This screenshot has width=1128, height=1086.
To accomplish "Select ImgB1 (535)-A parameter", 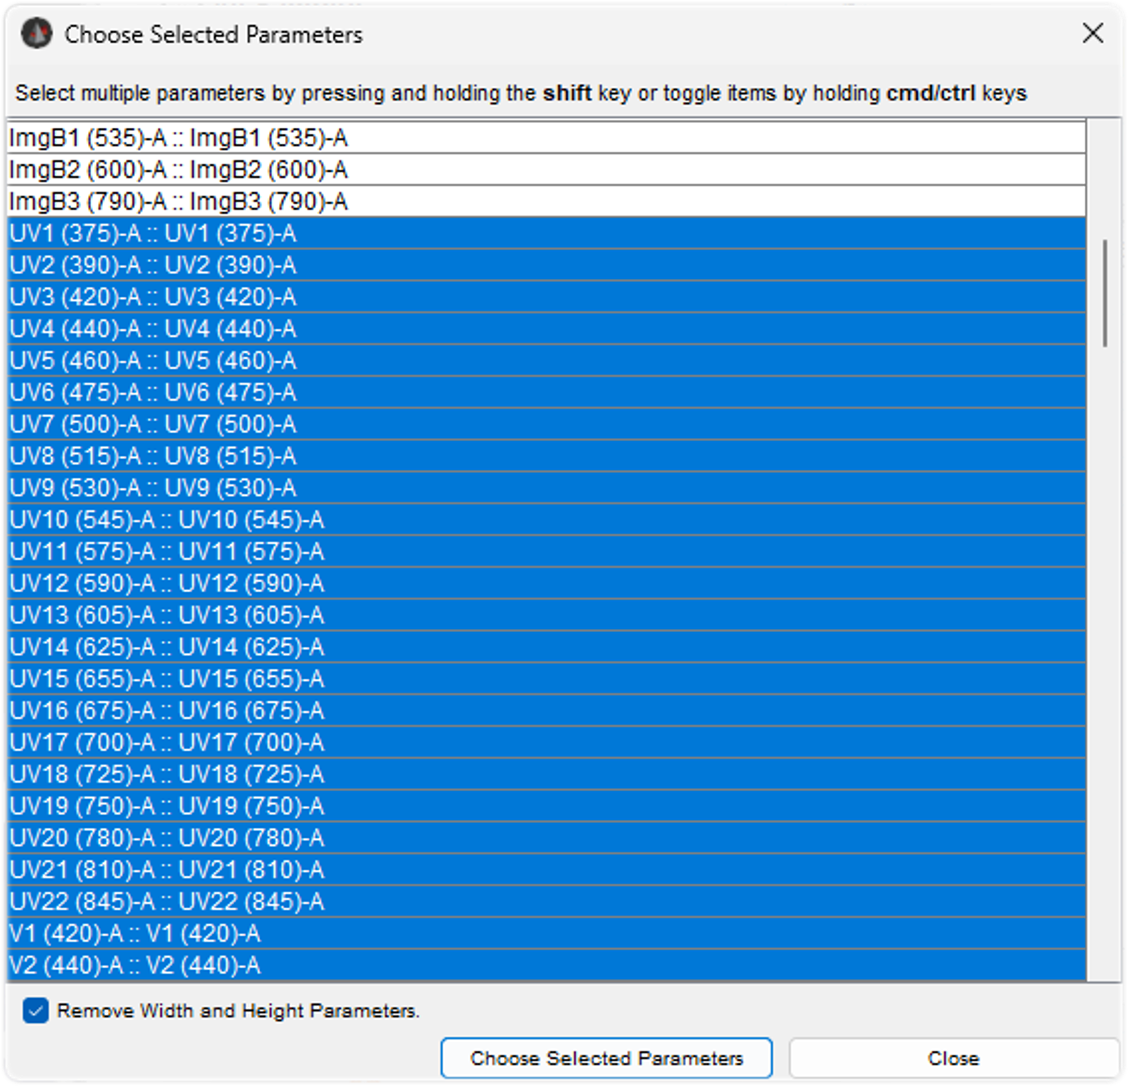I will click(178, 138).
